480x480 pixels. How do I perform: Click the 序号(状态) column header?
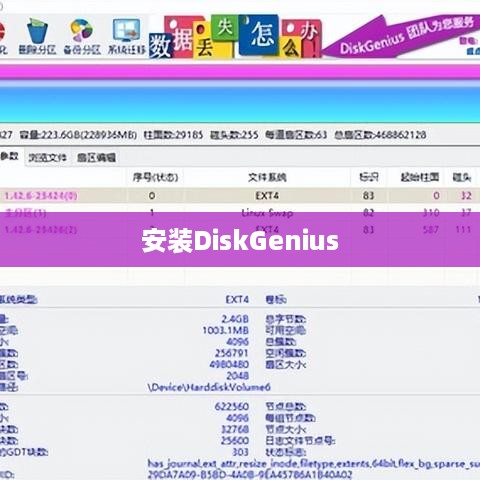155,177
